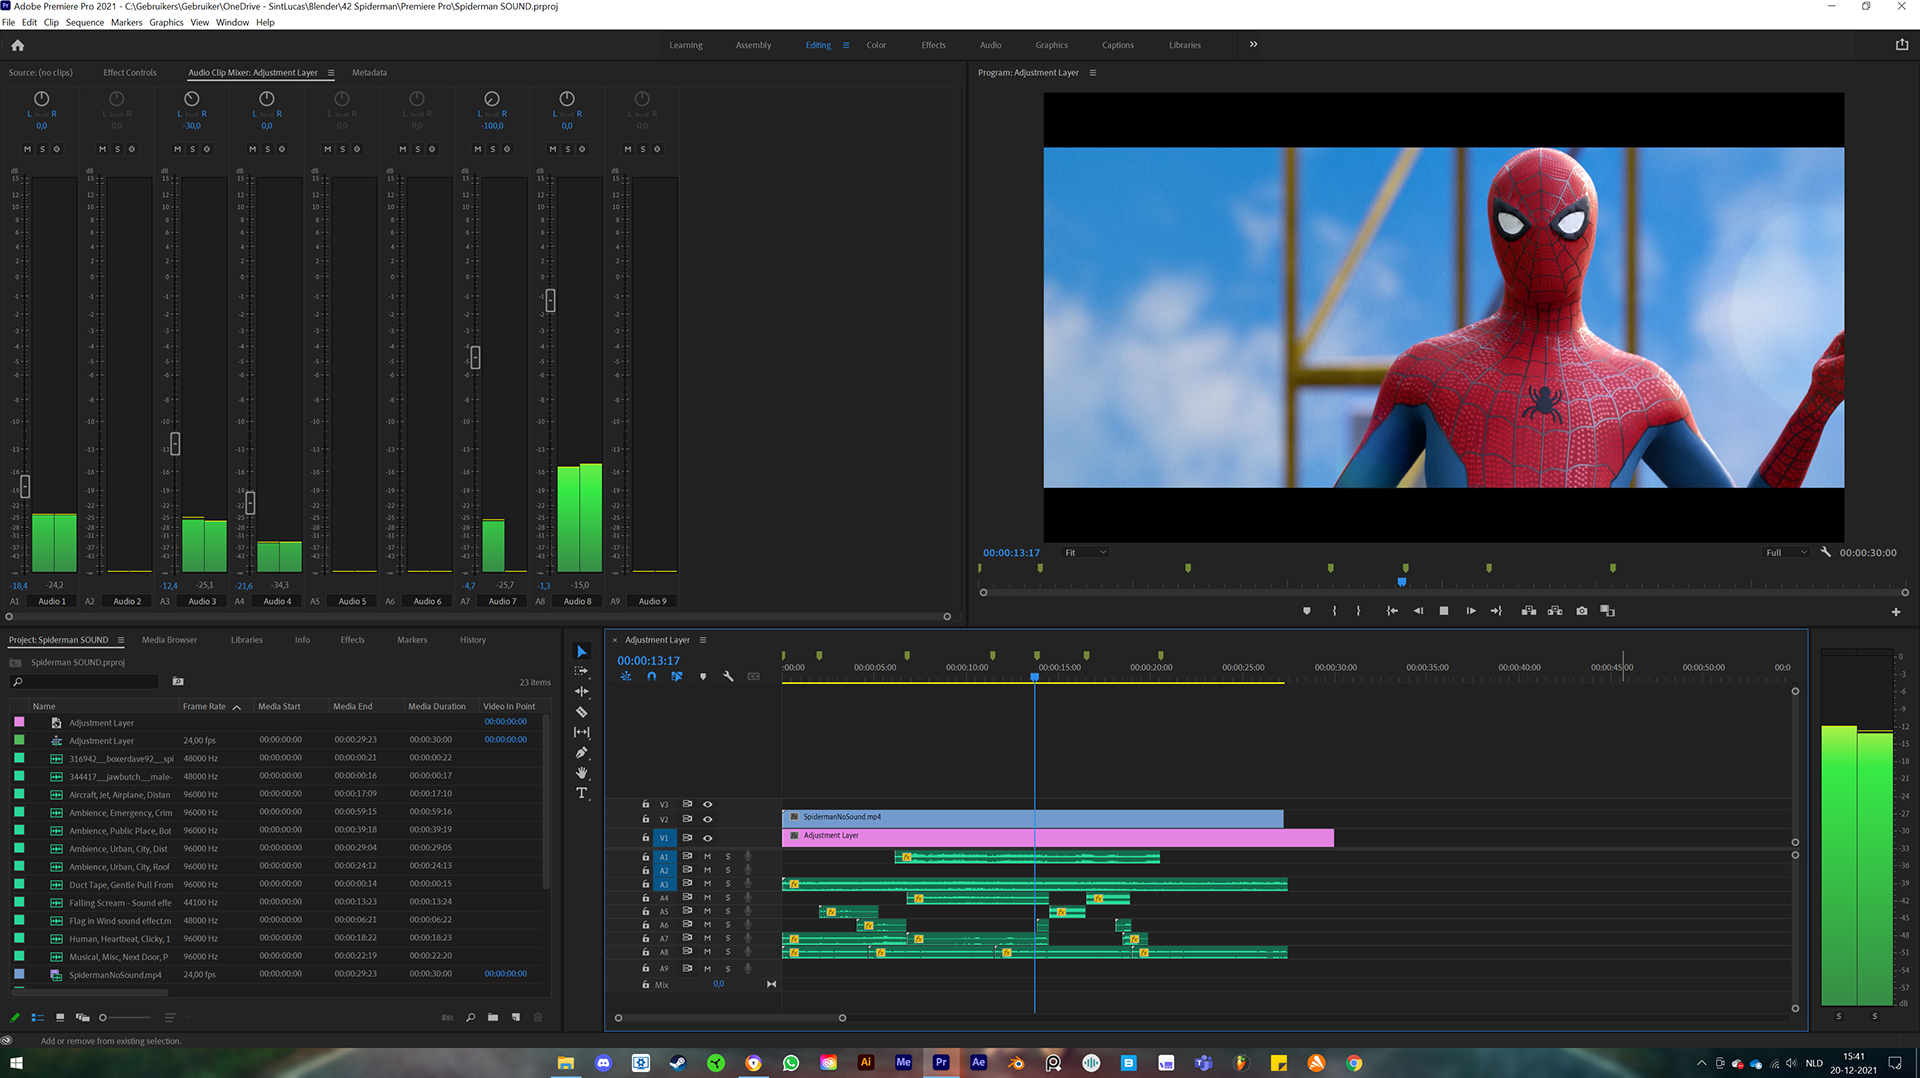Solo Audio 8 in the clip mixer

click(x=567, y=149)
